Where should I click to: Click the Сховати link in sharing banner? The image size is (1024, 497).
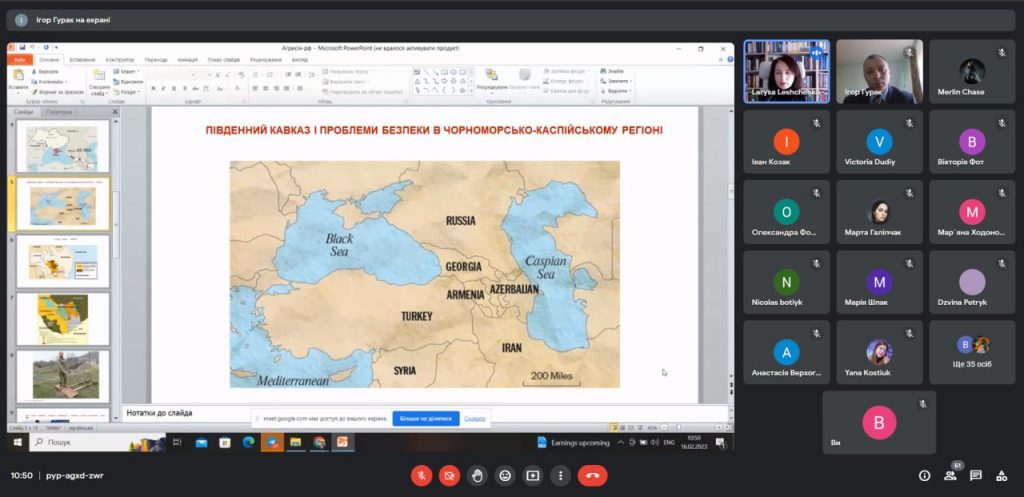[x=475, y=419]
